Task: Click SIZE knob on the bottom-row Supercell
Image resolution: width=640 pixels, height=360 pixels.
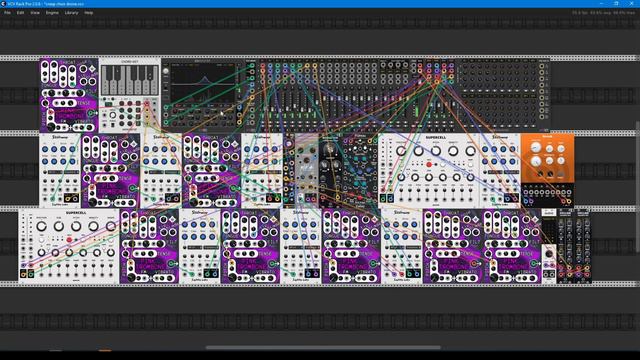Action: [58, 227]
